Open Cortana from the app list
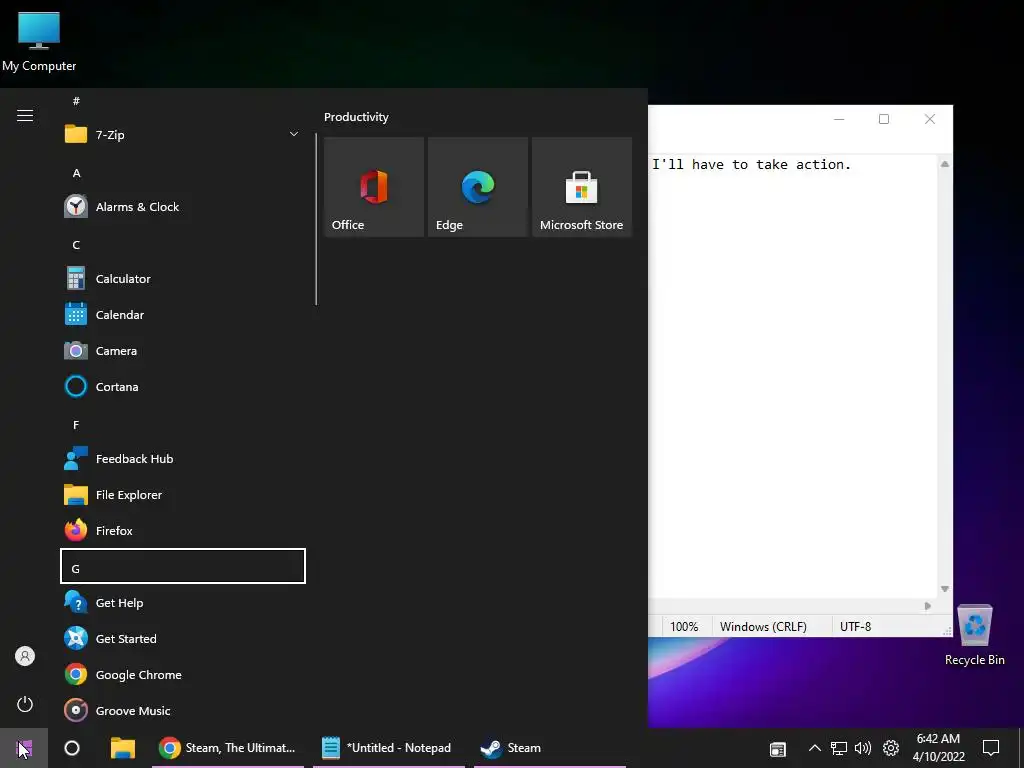Viewport: 1024px width, 768px height. point(182,387)
